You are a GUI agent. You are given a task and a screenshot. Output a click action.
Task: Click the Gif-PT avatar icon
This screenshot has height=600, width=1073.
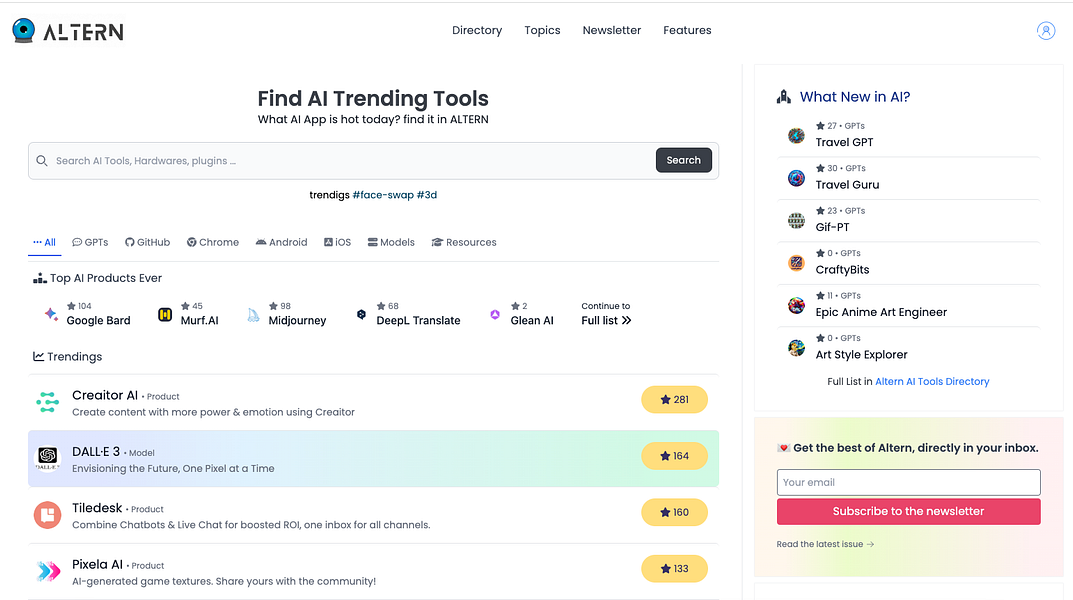pyautogui.click(x=796, y=220)
